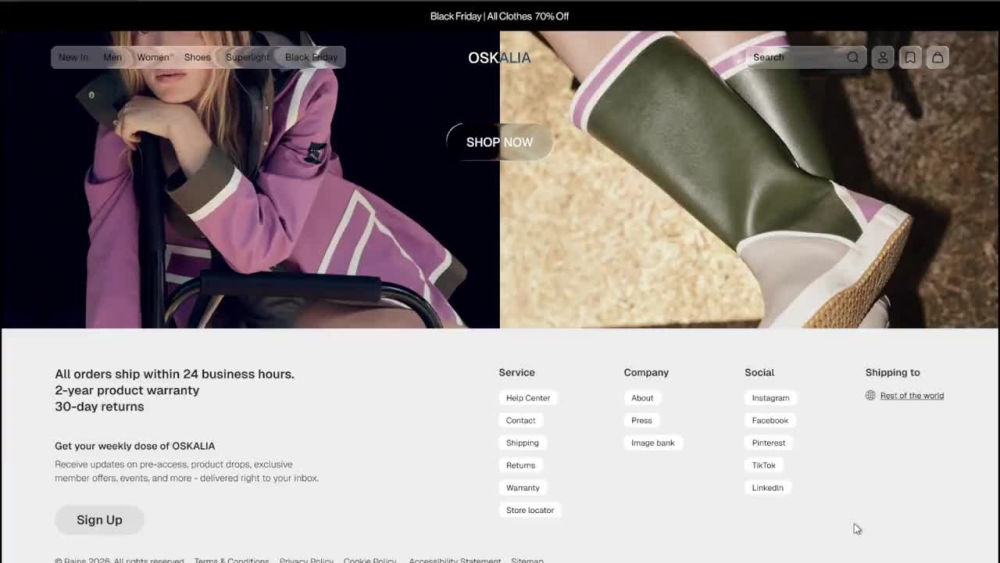Open the saved items bookmark icon

[910, 57]
